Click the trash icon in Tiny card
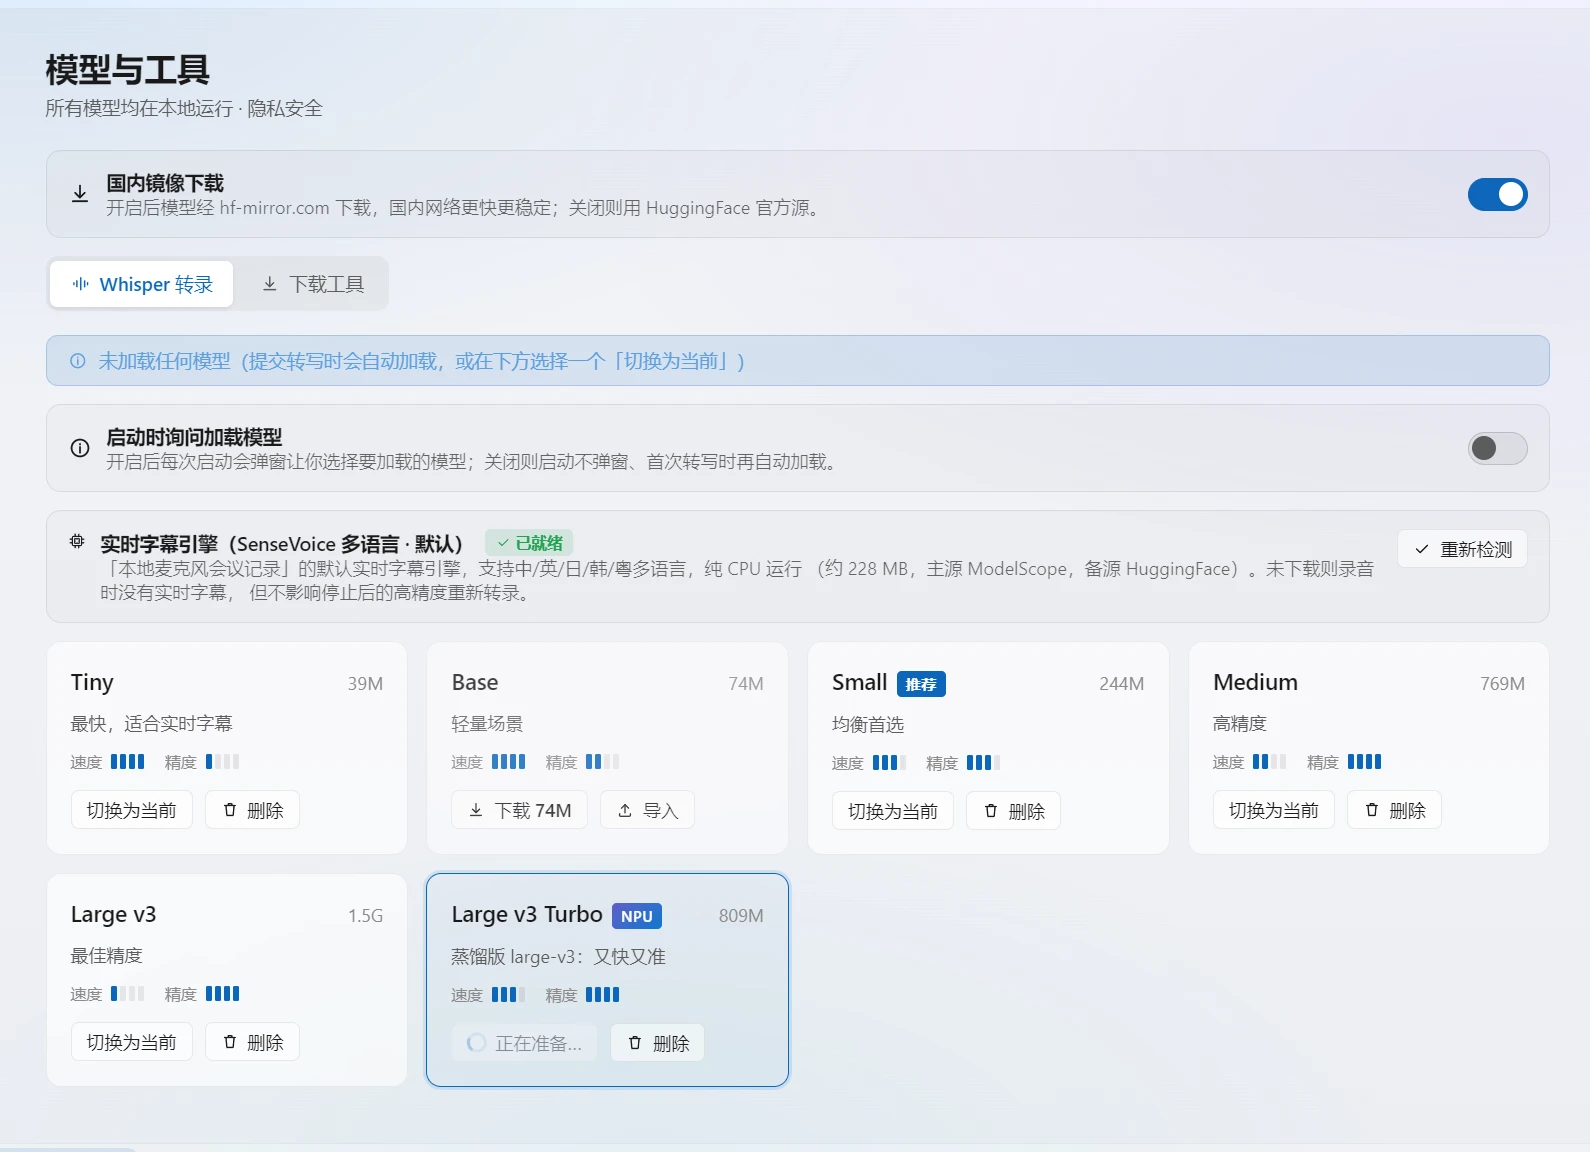The image size is (1590, 1152). coord(230,810)
